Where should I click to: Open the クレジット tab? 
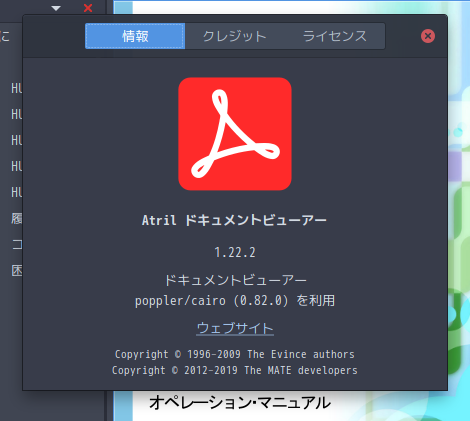(235, 36)
